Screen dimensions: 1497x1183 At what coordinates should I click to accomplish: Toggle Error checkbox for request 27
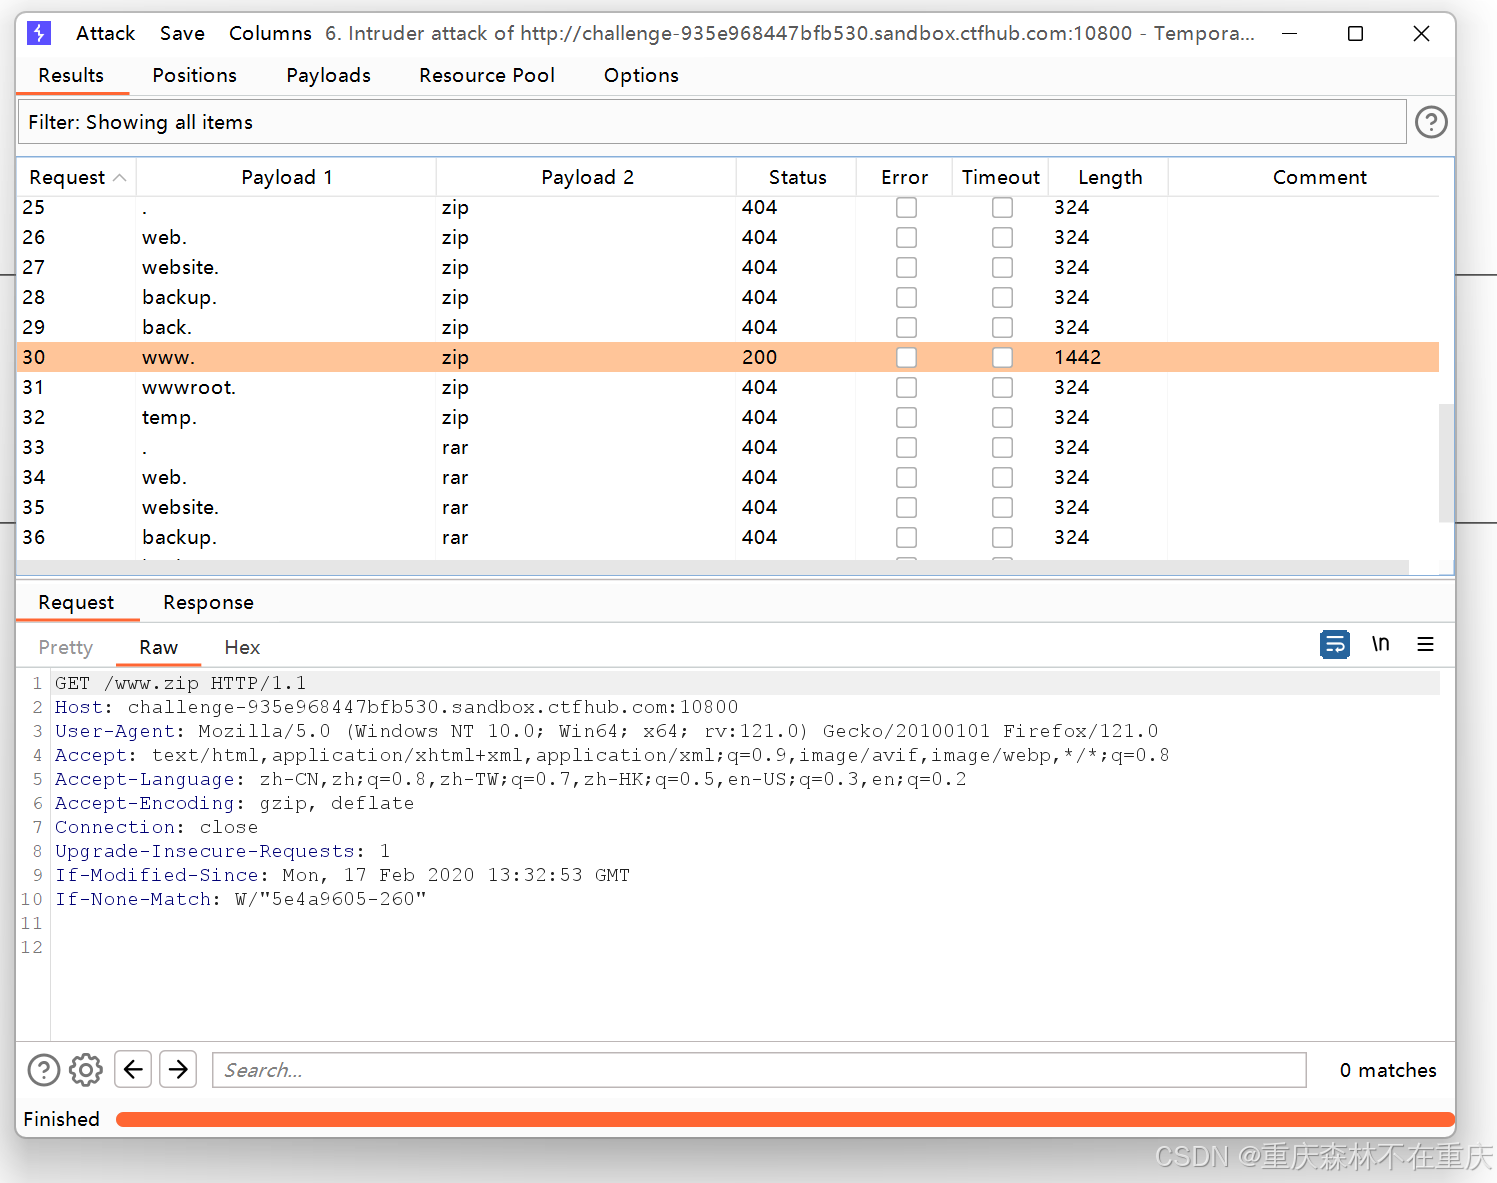tap(906, 267)
